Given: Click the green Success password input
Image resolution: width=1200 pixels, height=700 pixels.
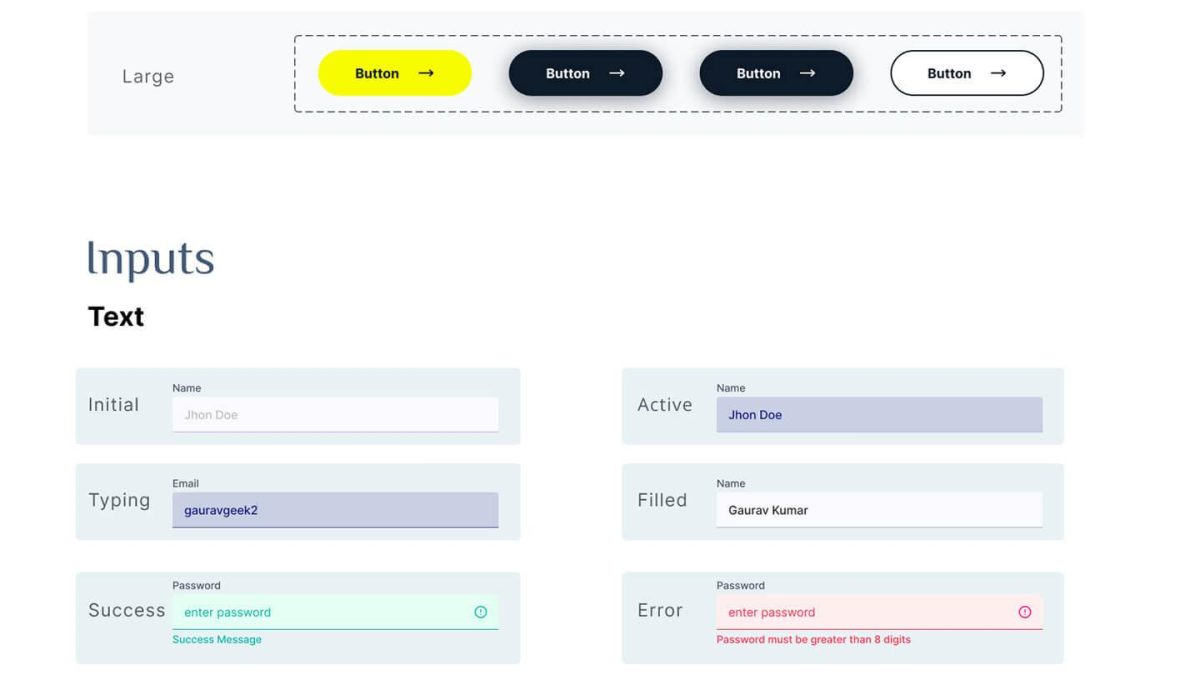Looking at the screenshot, I should coord(320,612).
